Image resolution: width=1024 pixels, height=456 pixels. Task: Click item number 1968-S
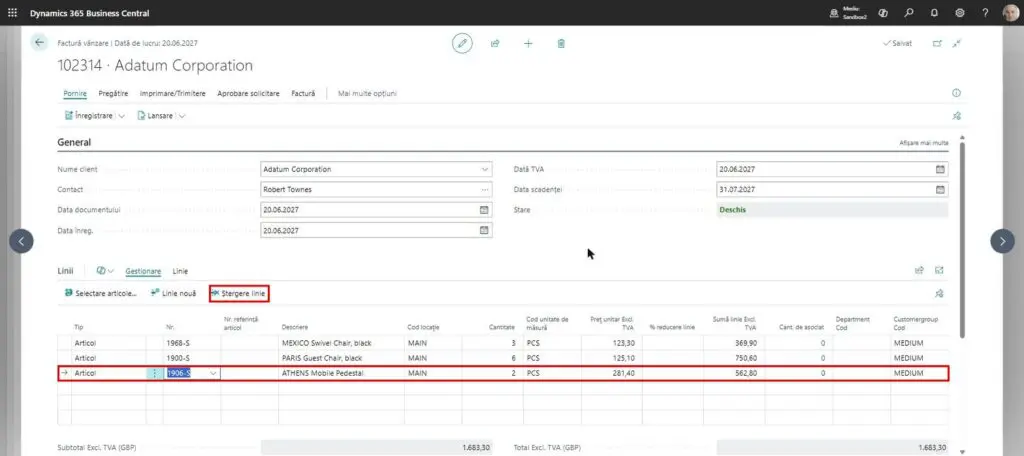coord(178,343)
